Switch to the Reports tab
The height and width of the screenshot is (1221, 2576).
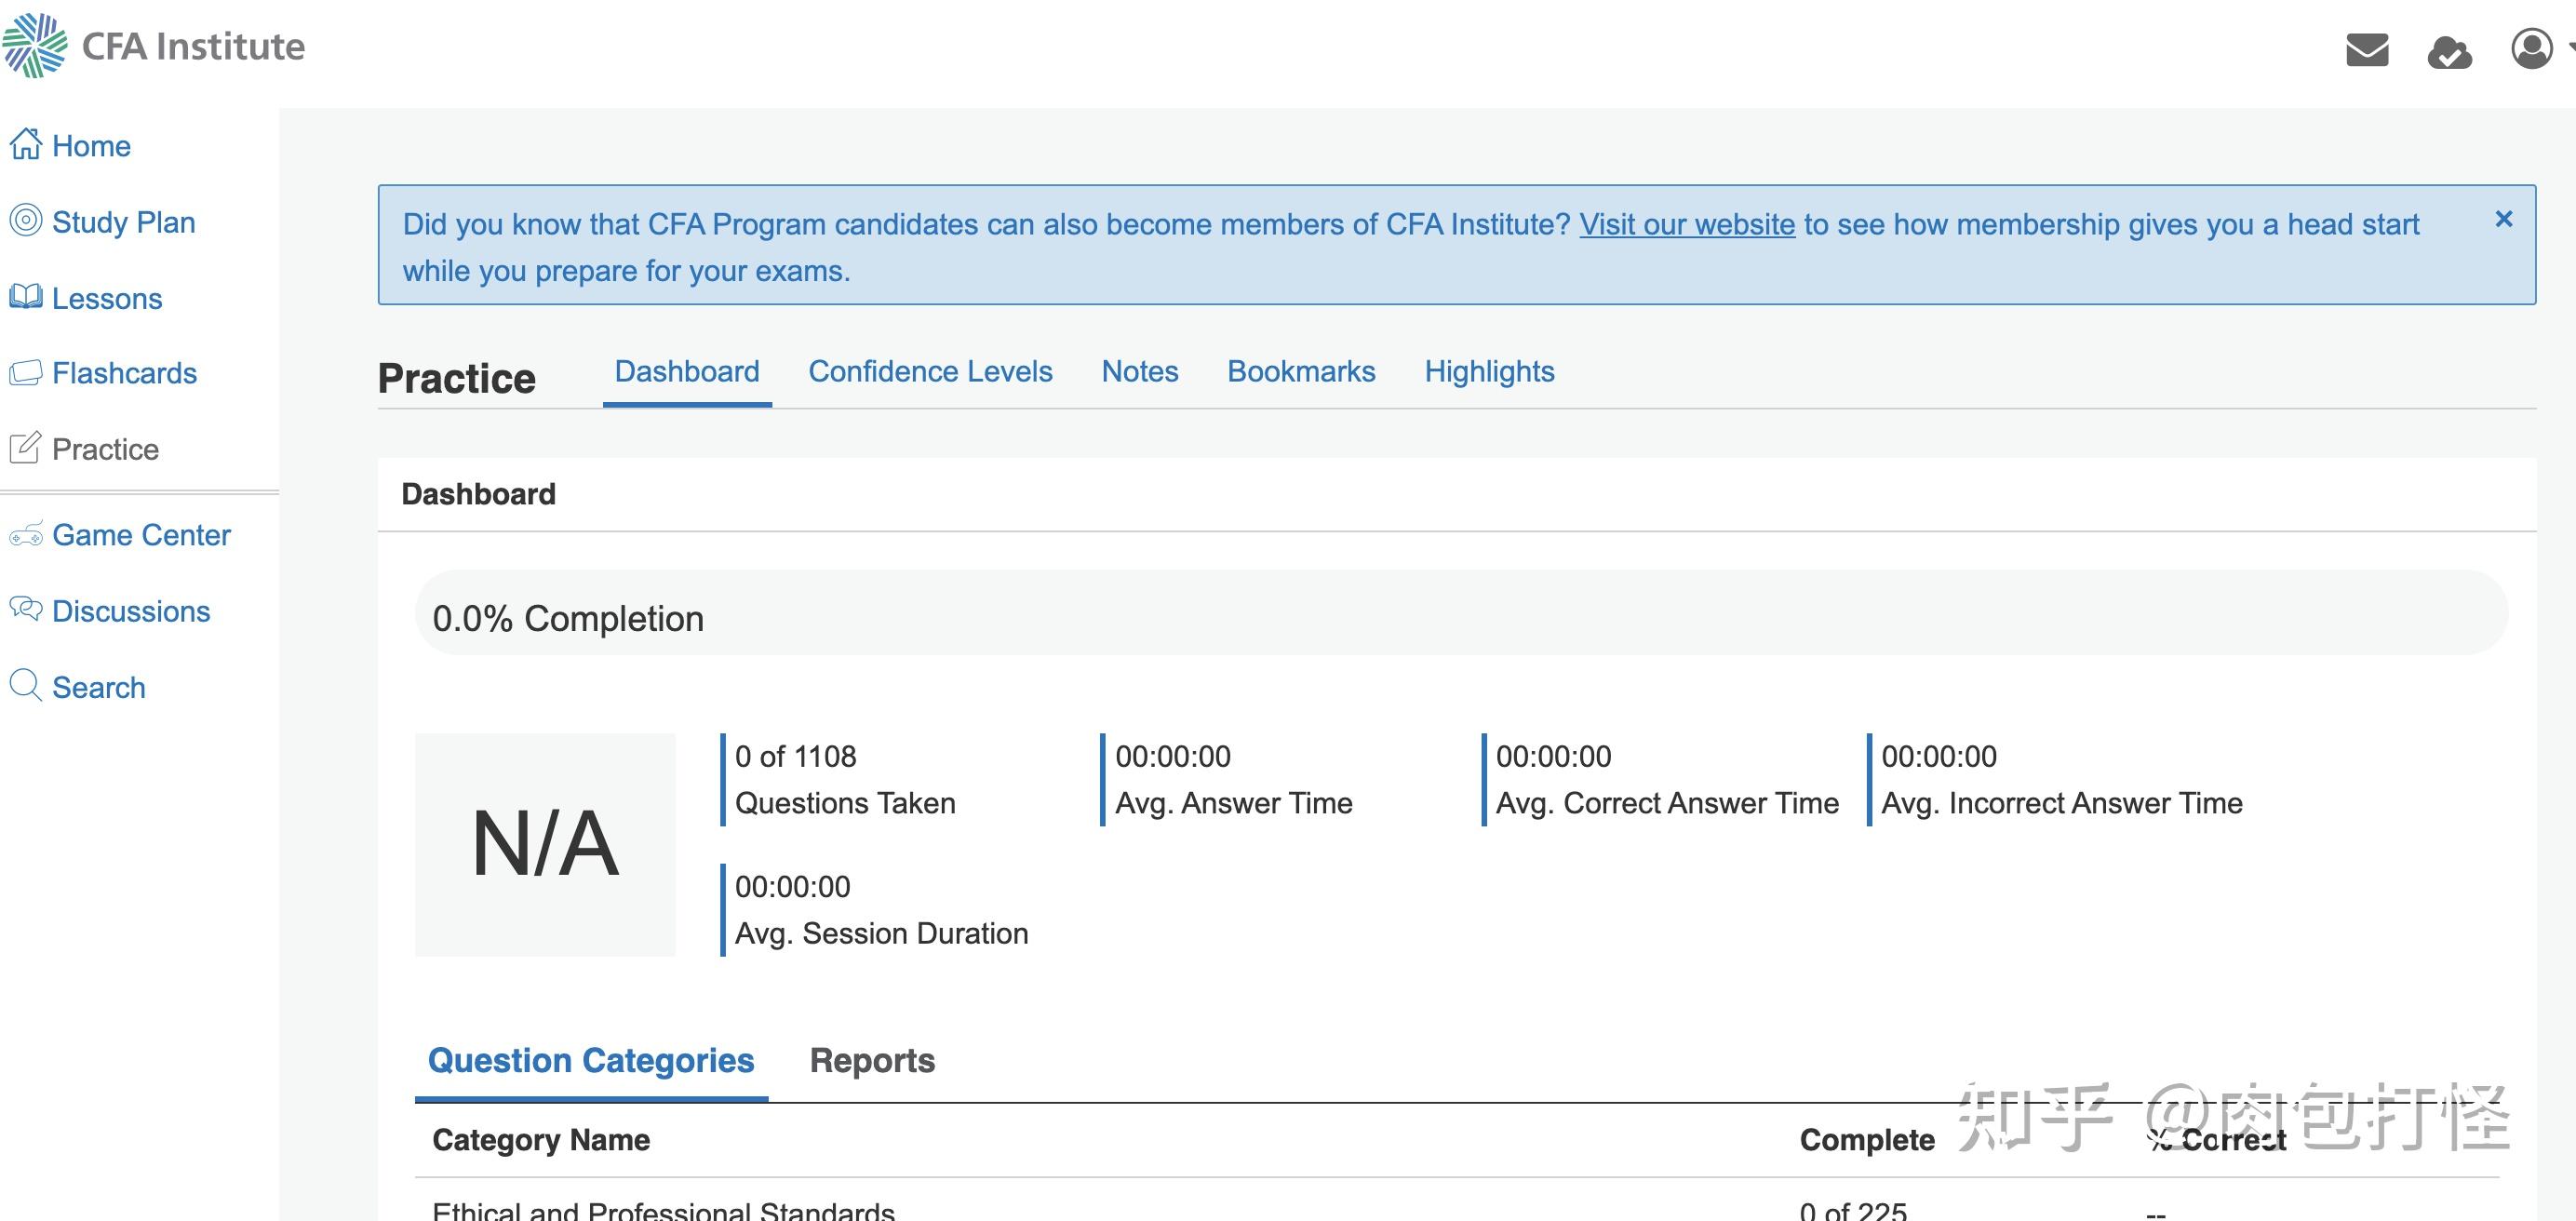tap(872, 1061)
